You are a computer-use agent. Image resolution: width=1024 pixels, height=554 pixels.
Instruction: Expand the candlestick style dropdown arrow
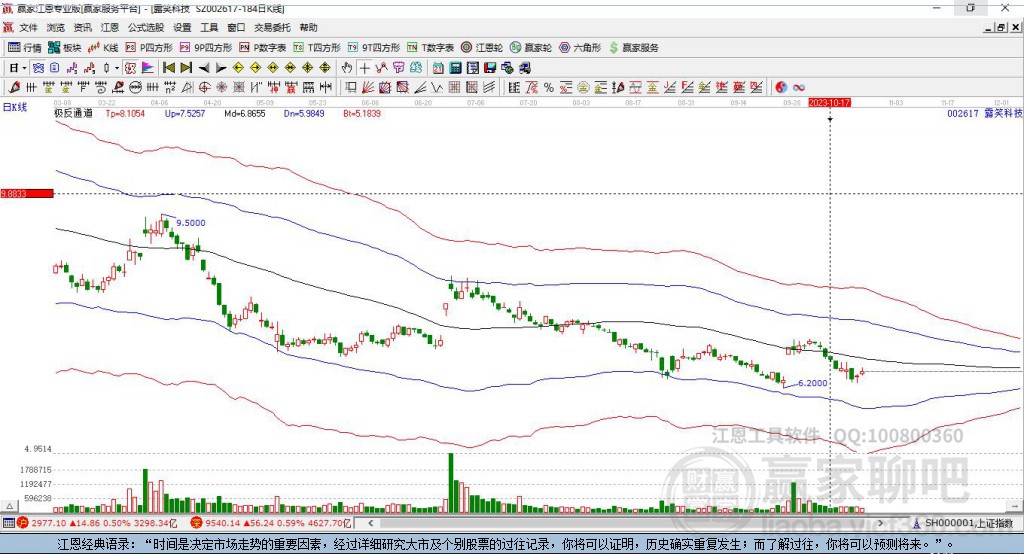[116, 68]
